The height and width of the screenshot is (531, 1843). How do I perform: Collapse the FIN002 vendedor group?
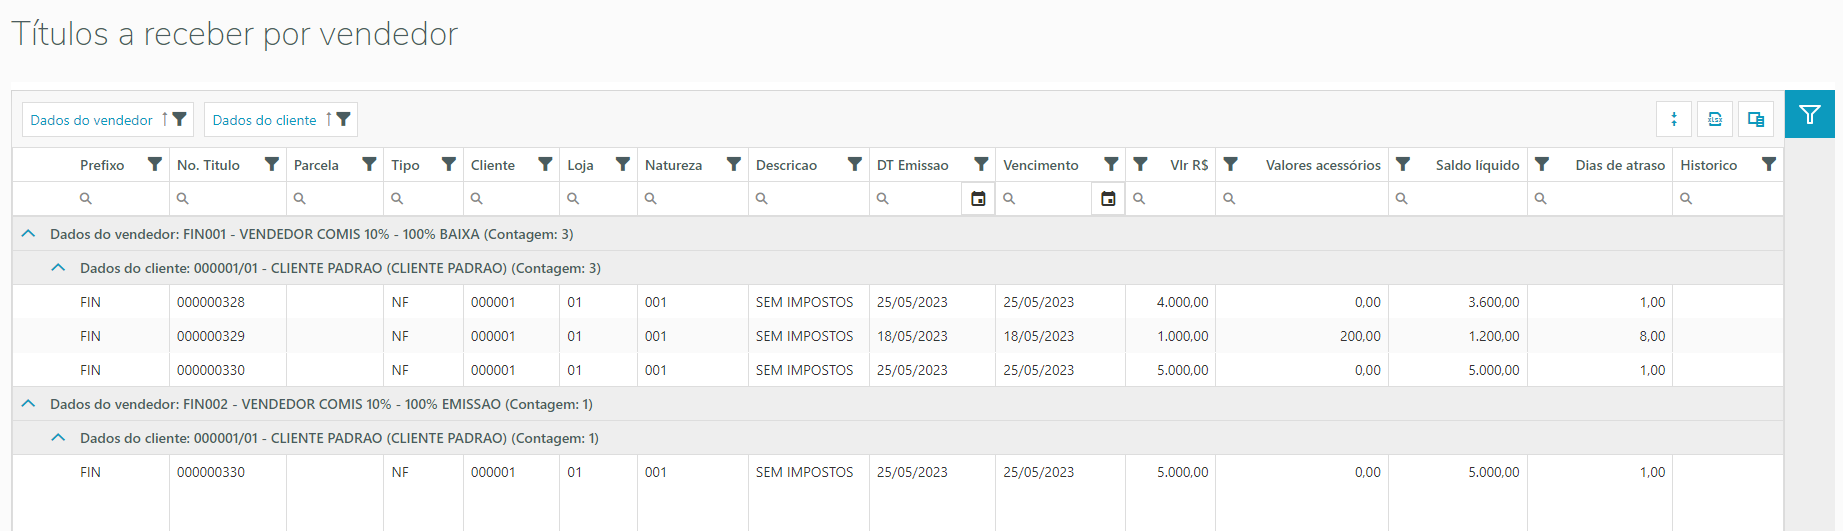coord(29,404)
